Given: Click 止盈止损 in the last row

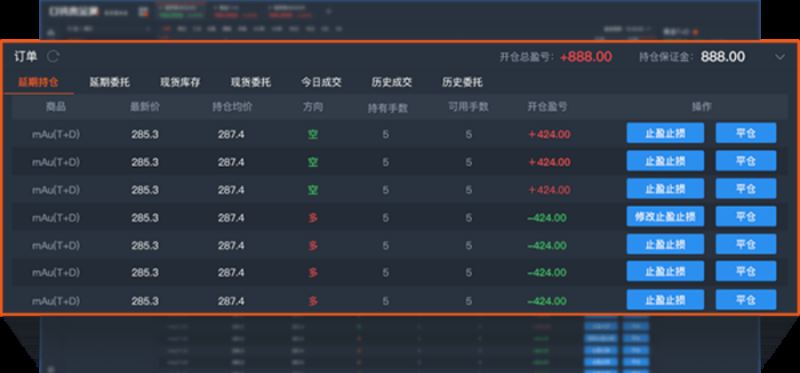Looking at the screenshot, I should coord(665,300).
